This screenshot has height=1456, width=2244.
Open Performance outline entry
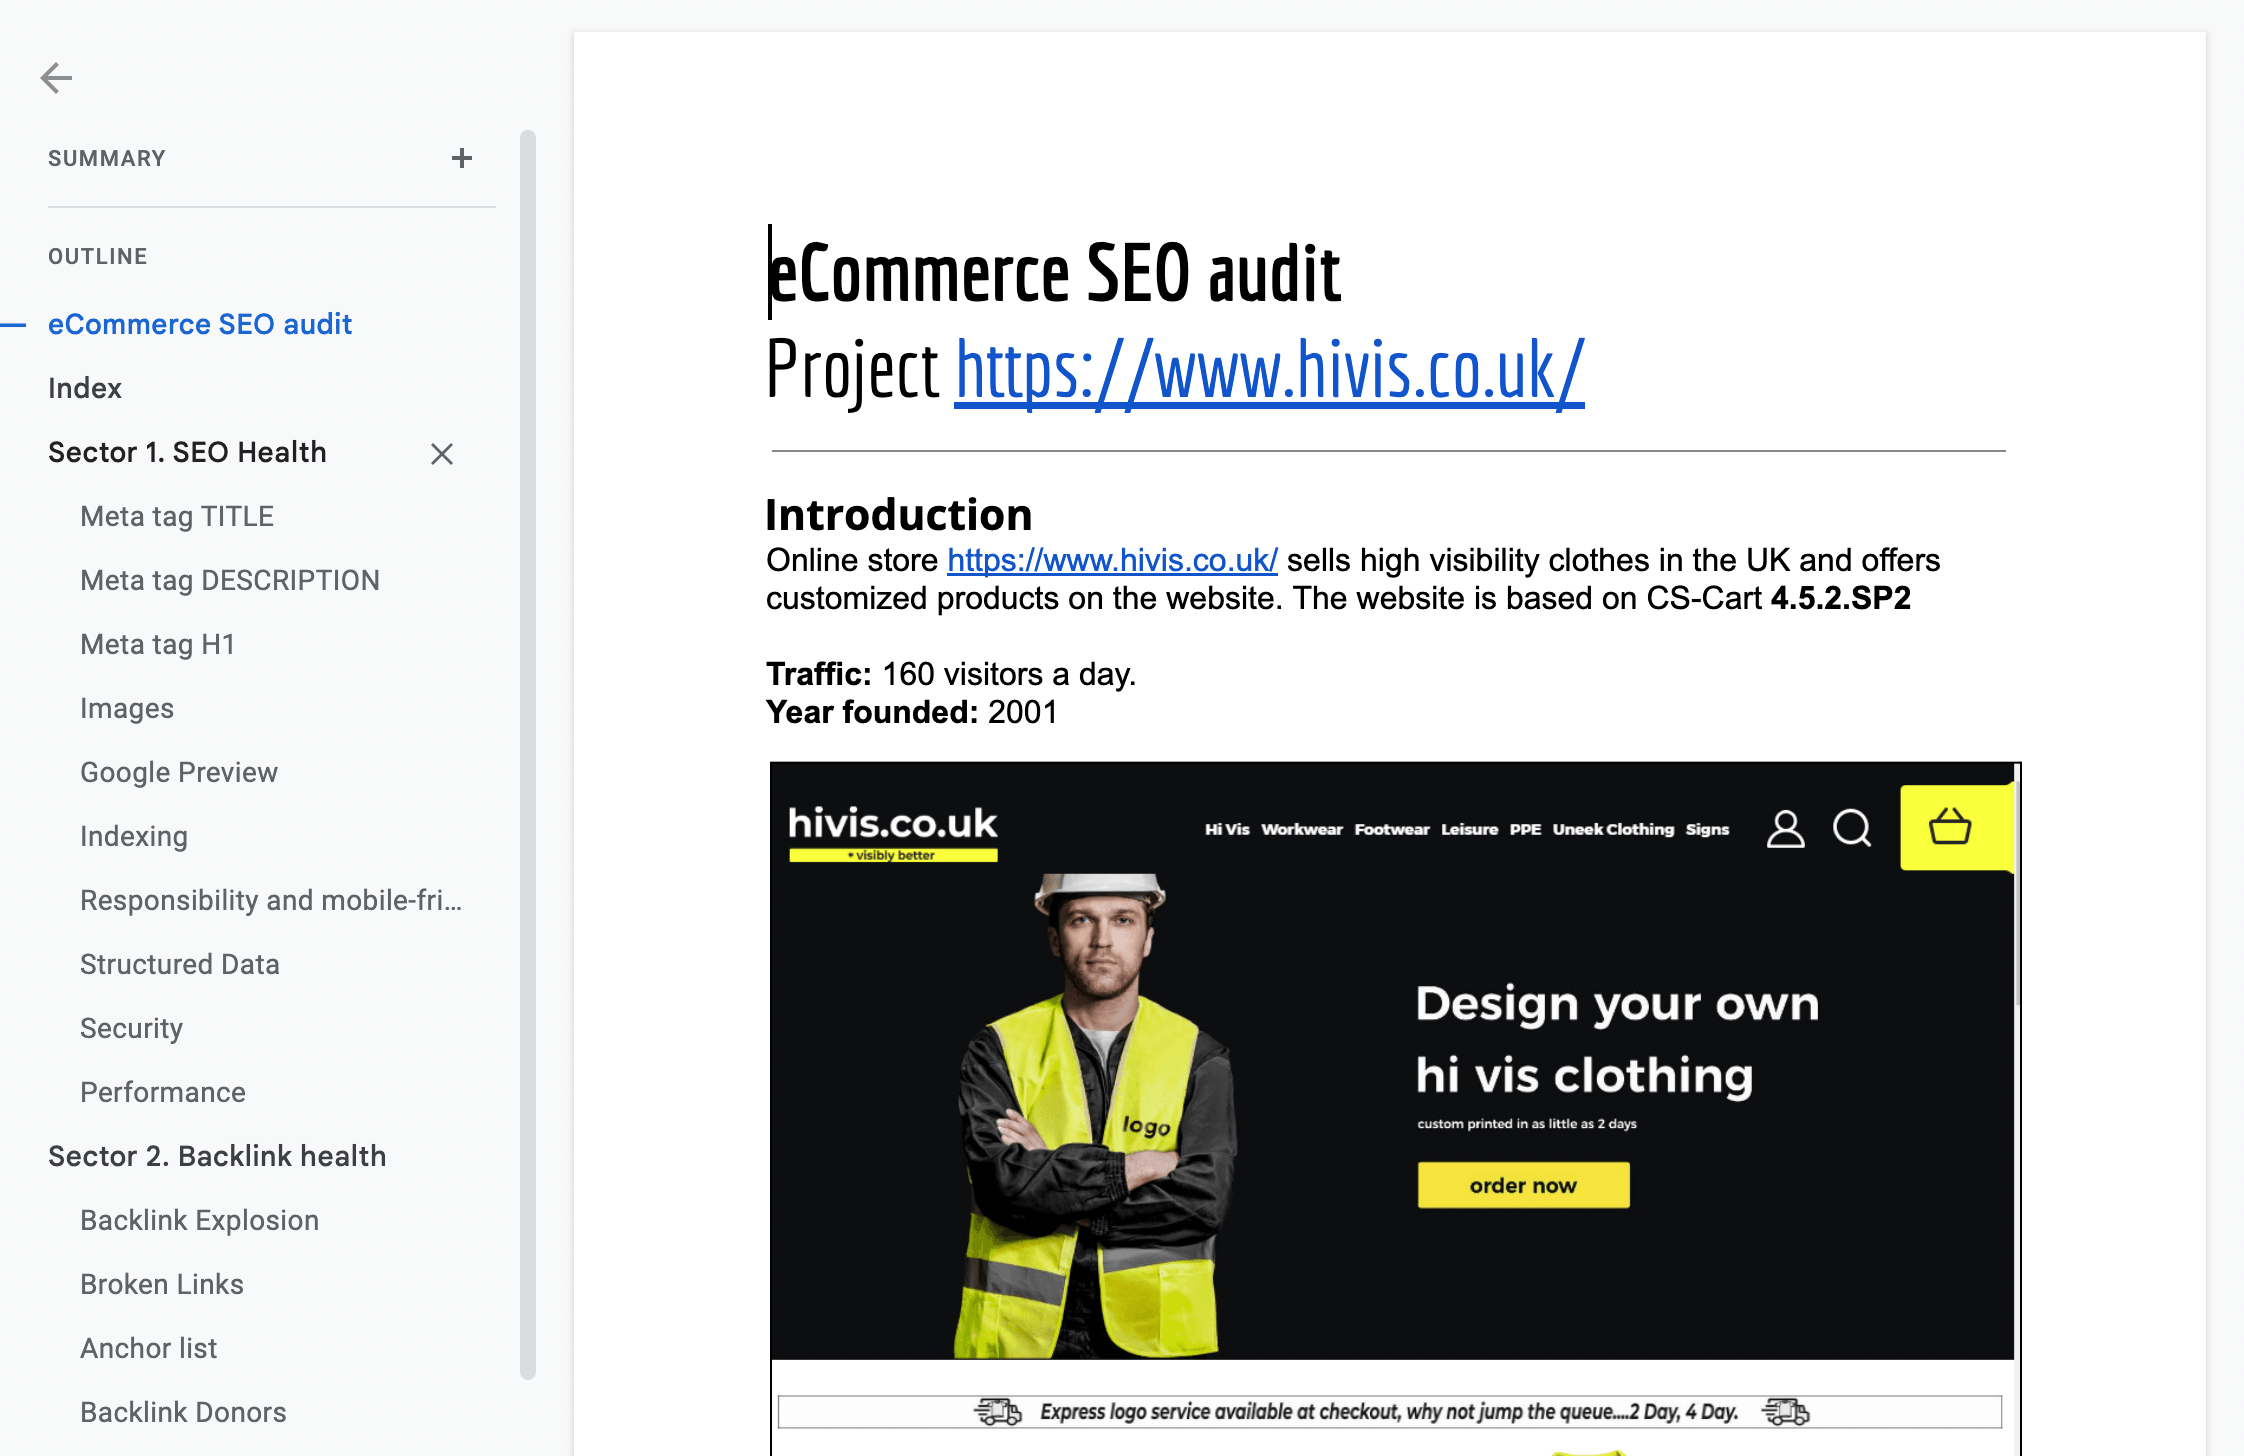pyautogui.click(x=163, y=1092)
